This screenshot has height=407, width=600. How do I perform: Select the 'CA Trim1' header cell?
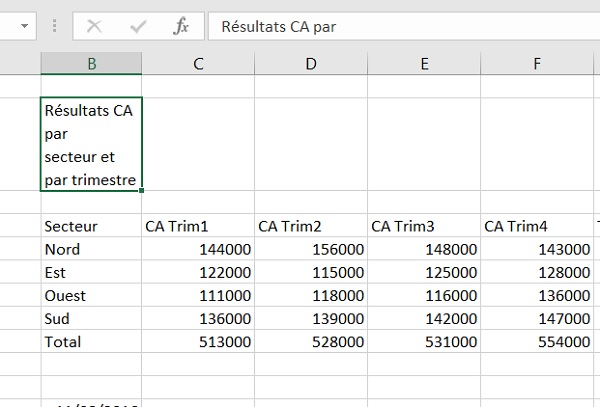click(x=198, y=226)
